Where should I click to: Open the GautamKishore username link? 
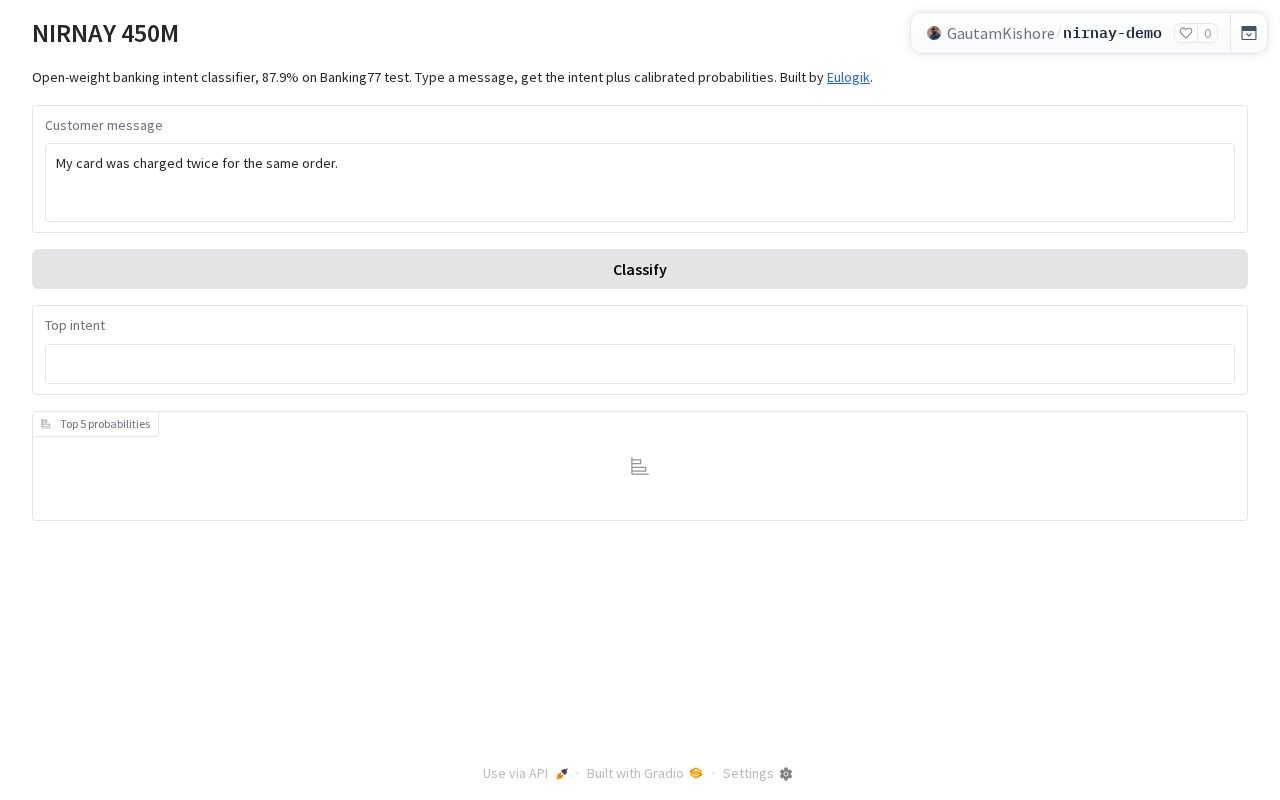click(1000, 33)
